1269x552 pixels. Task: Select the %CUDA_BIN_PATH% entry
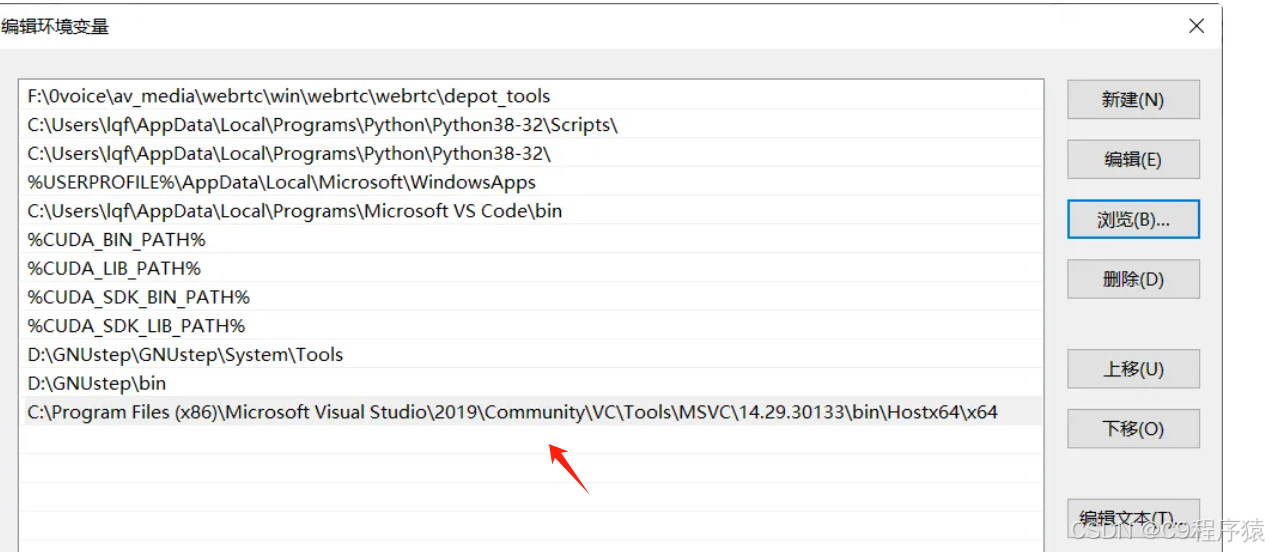[x=533, y=240]
